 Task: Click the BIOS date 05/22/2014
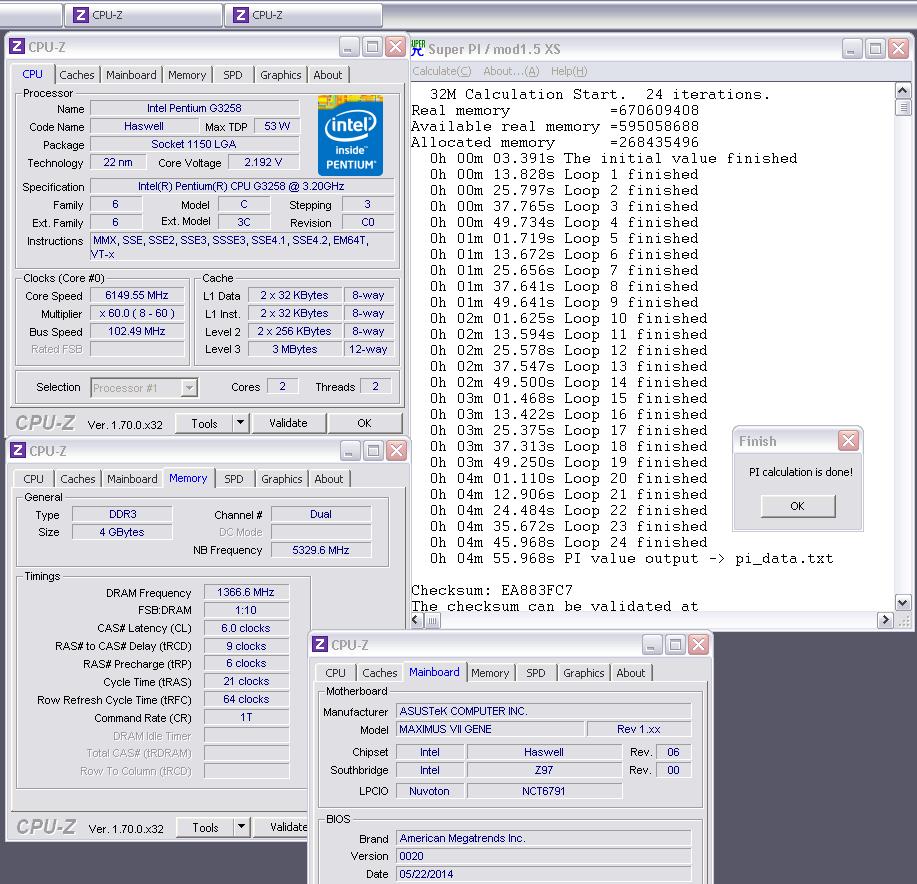click(543, 873)
